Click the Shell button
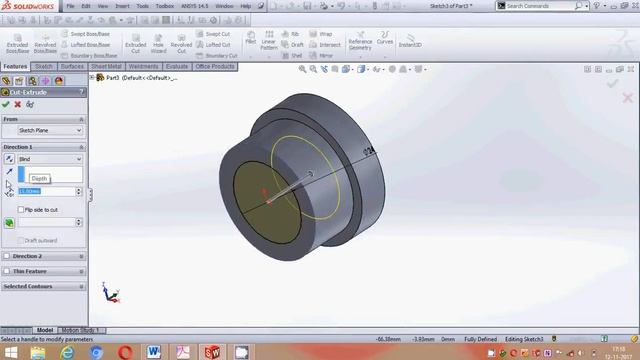640x360 pixels. tap(293, 56)
